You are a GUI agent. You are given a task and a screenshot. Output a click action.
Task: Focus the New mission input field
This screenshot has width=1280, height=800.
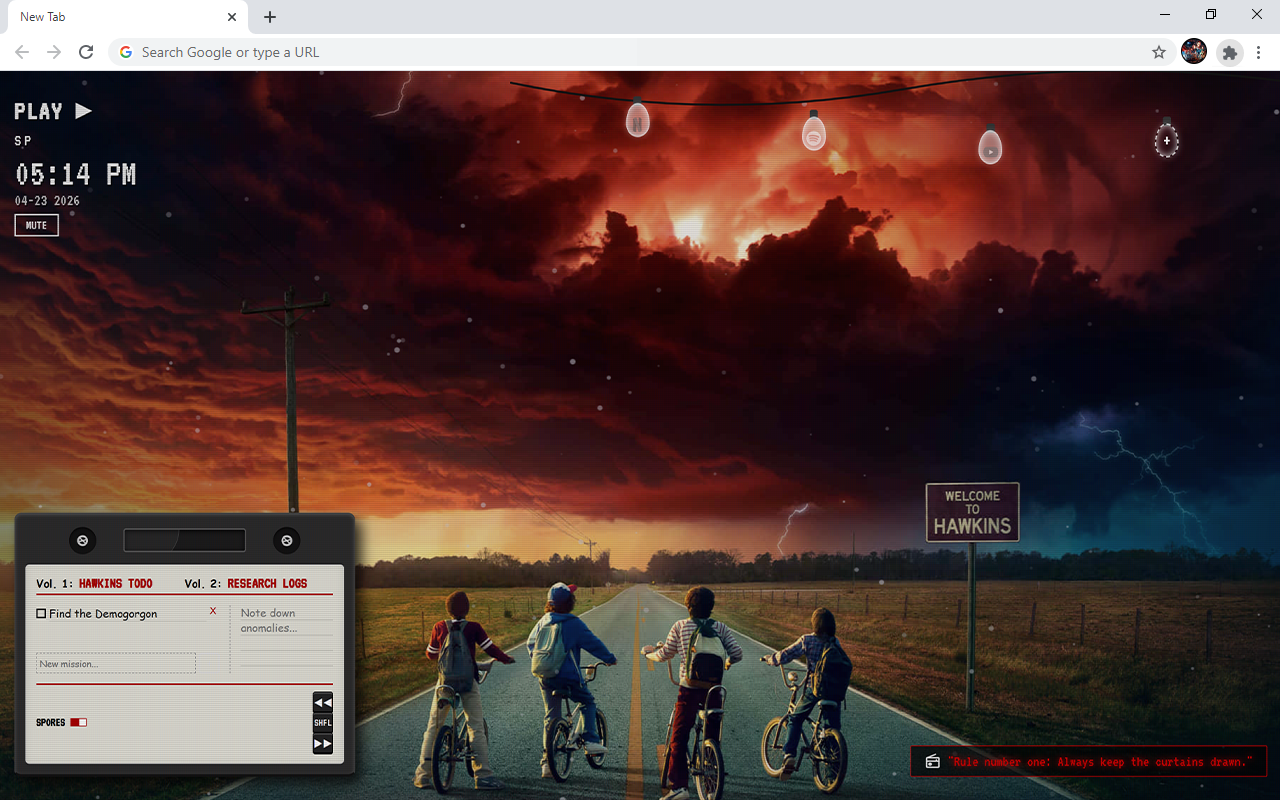116,664
